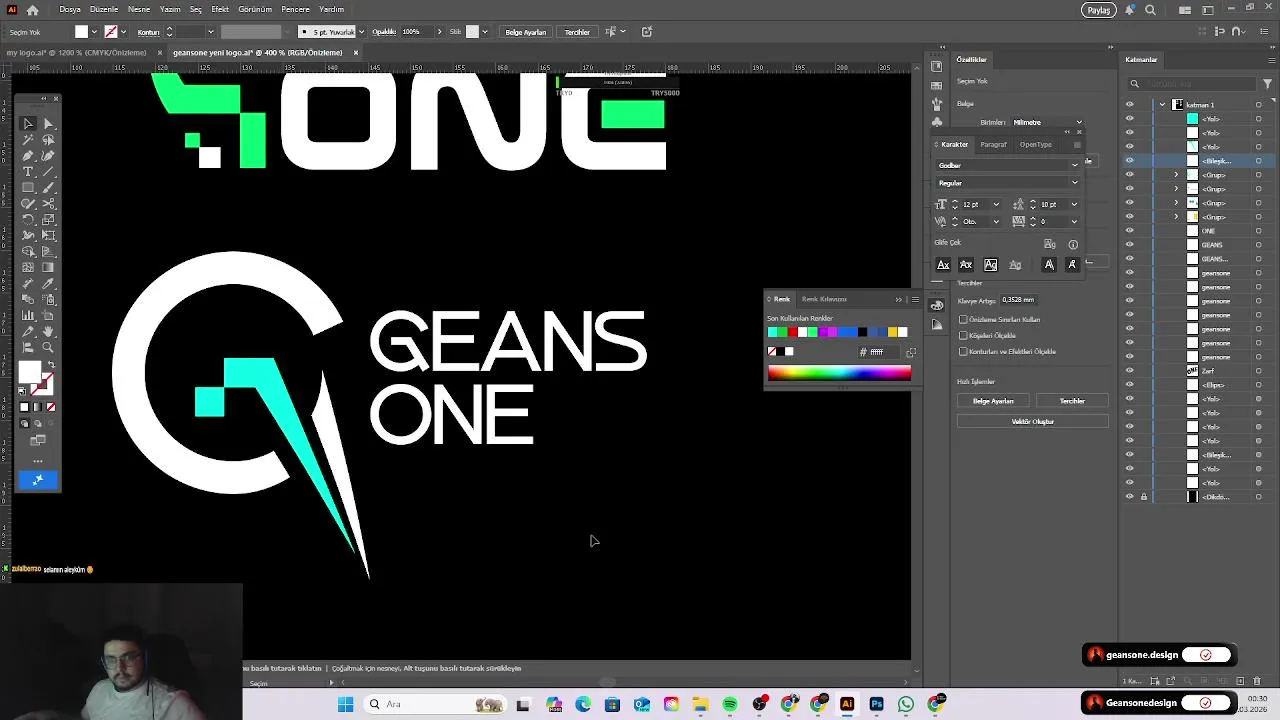
Task: Click the Paylaş share button
Action: [x=1099, y=10]
